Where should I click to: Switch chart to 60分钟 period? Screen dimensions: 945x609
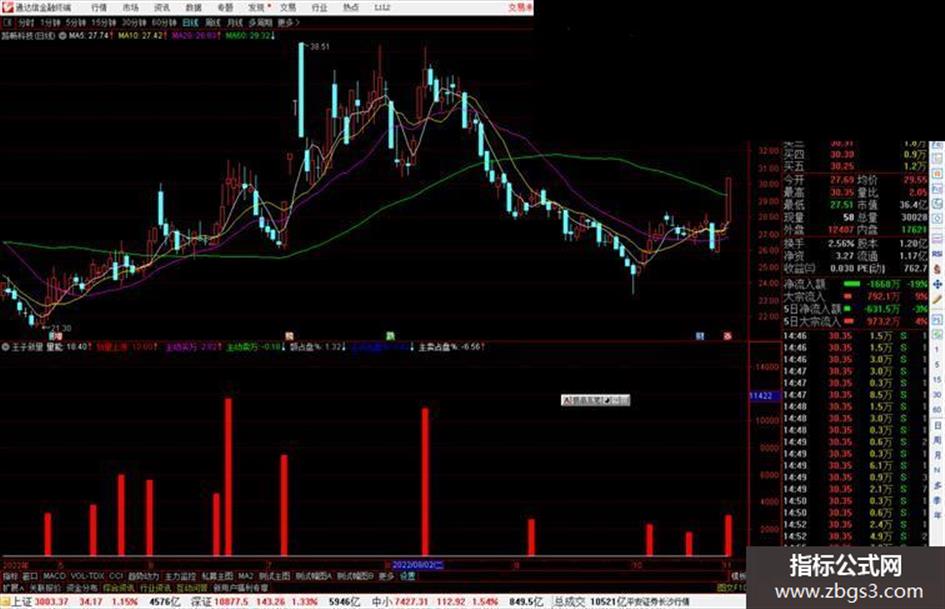164,23
